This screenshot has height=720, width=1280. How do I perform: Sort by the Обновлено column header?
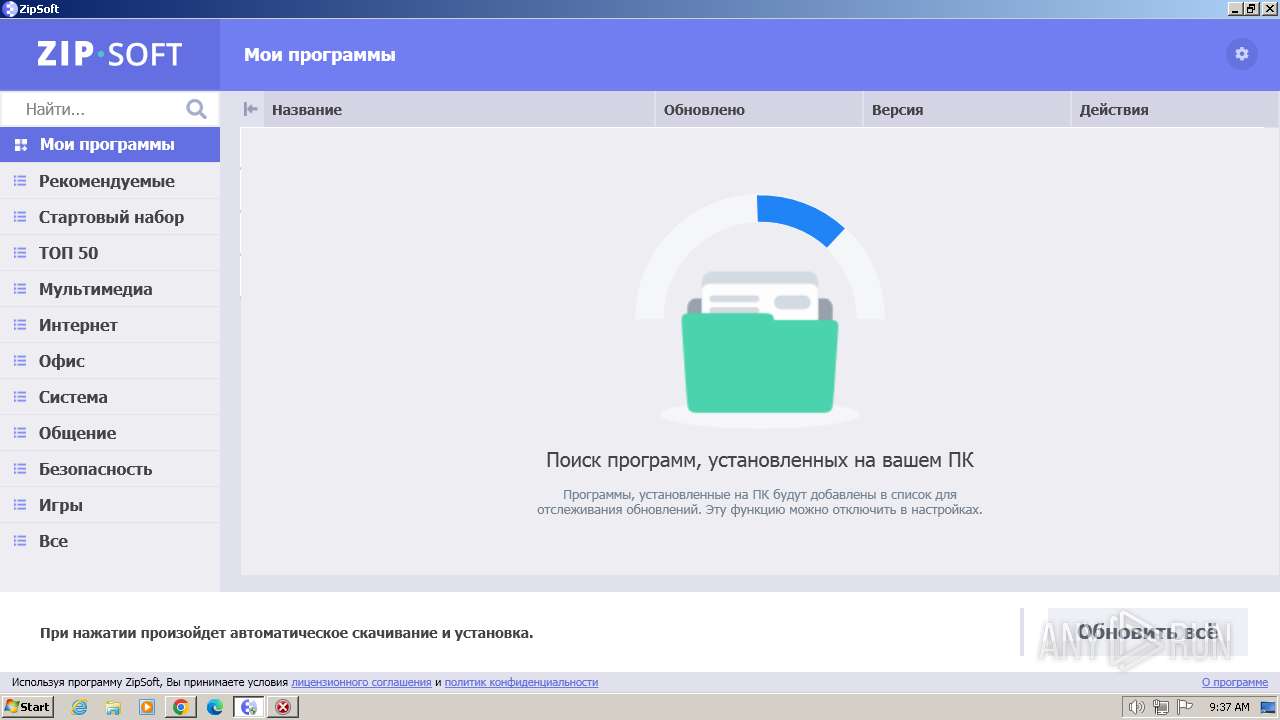(x=759, y=110)
